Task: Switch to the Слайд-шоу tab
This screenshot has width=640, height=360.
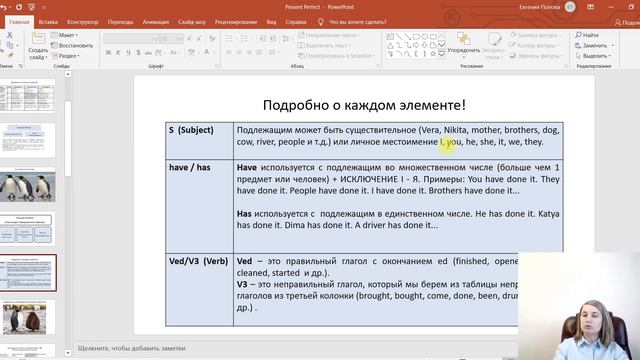Action: (192, 22)
